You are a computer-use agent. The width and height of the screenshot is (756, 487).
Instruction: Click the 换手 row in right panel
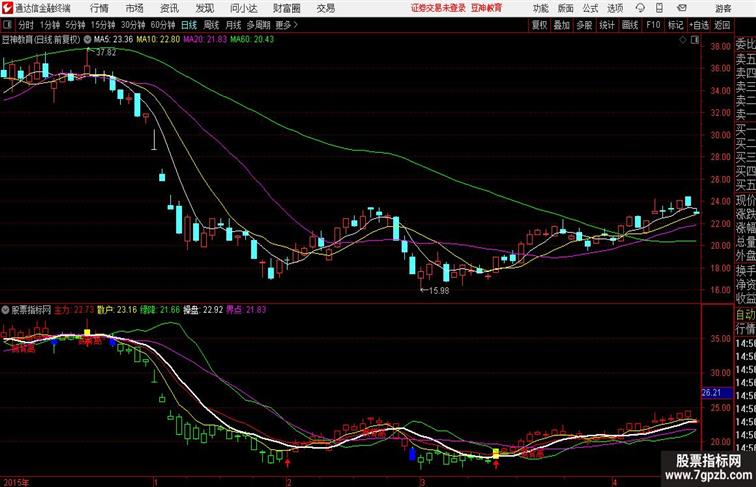(x=745, y=271)
